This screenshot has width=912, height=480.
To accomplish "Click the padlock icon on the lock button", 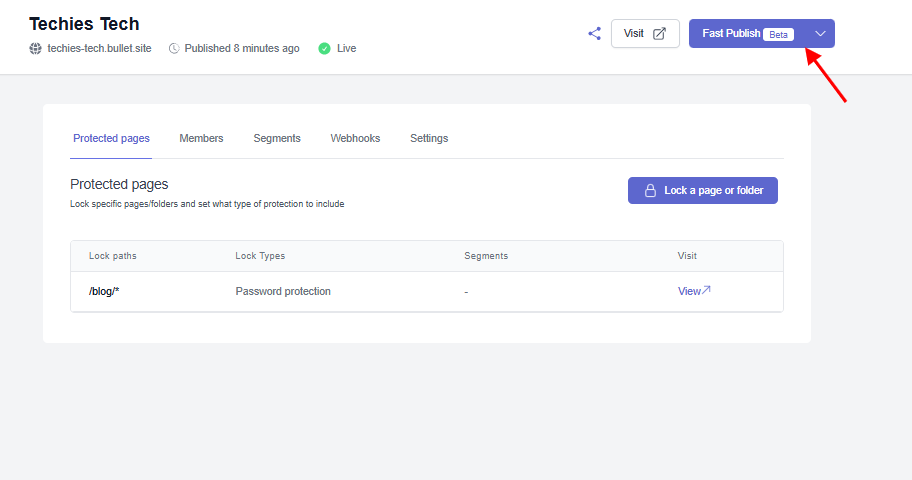I will point(650,190).
